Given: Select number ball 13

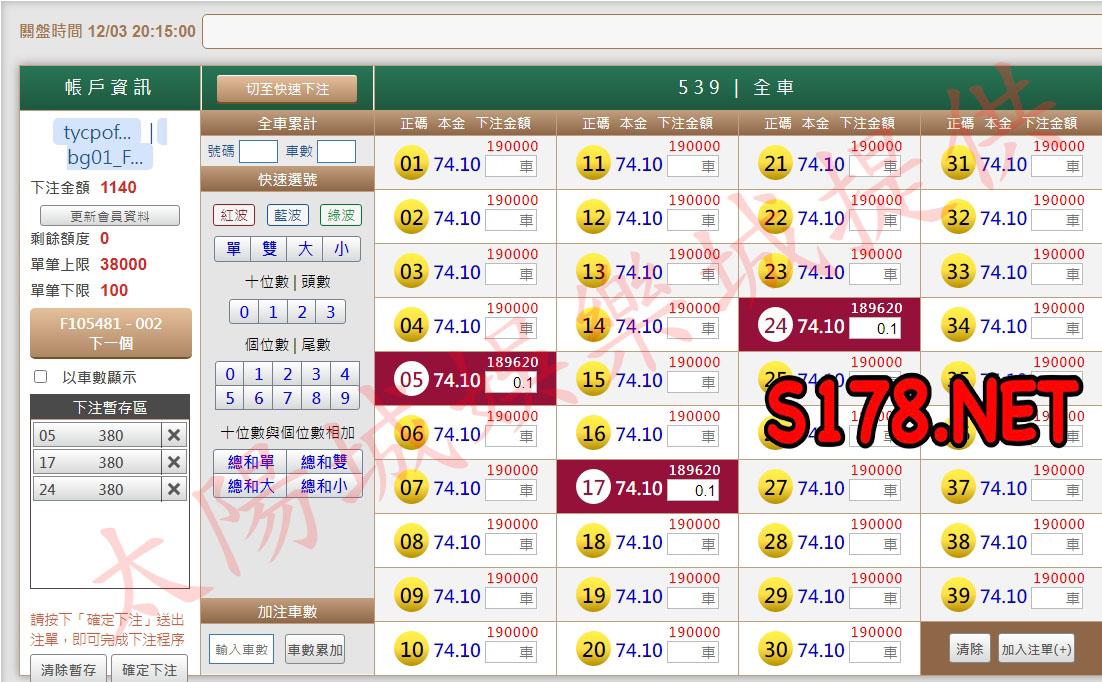Looking at the screenshot, I should pyautogui.click(x=593, y=272).
